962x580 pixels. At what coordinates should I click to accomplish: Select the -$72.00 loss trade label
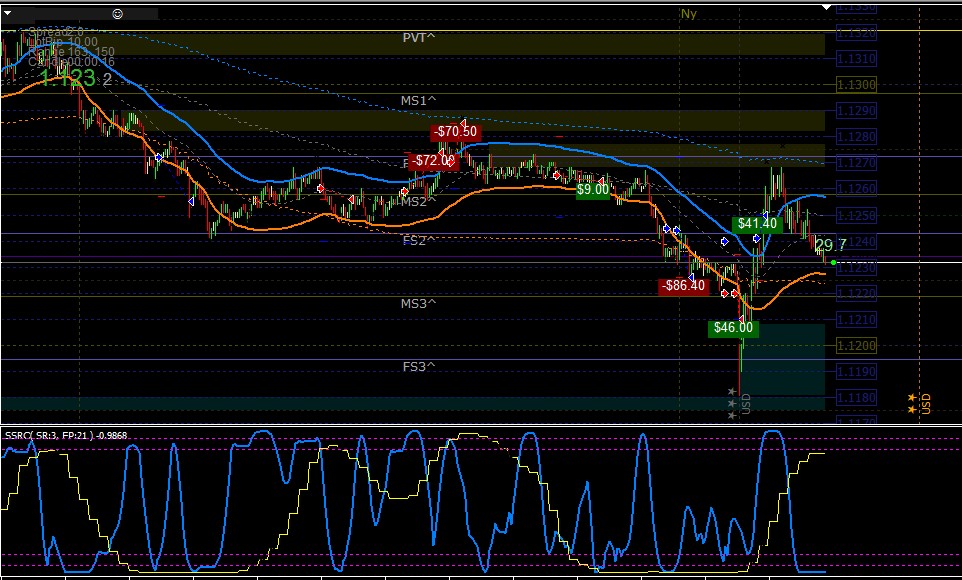pyautogui.click(x=433, y=161)
